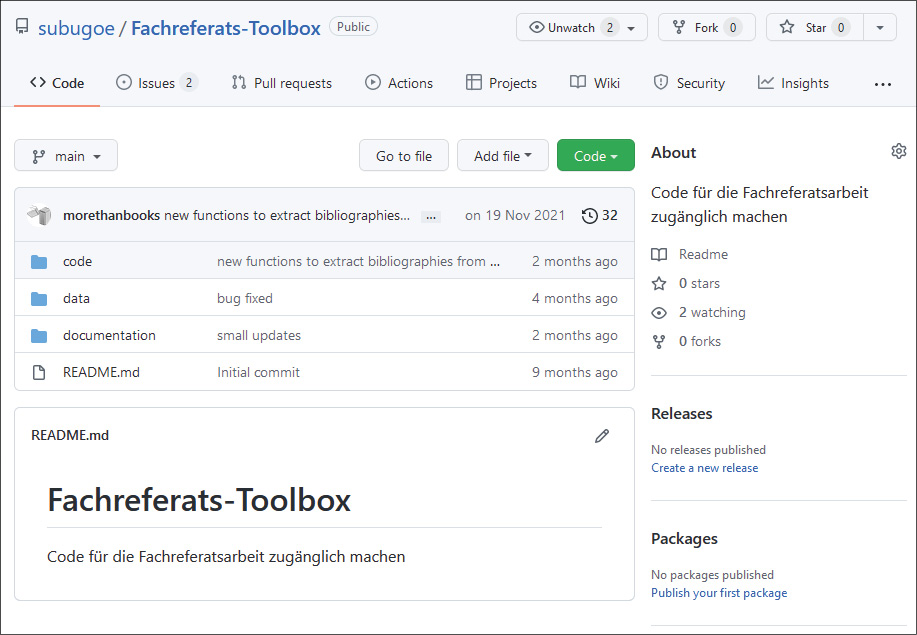Click the commit date 'on 19 Nov 2021'
Image resolution: width=917 pixels, height=635 pixels.
pyautogui.click(x=515, y=215)
